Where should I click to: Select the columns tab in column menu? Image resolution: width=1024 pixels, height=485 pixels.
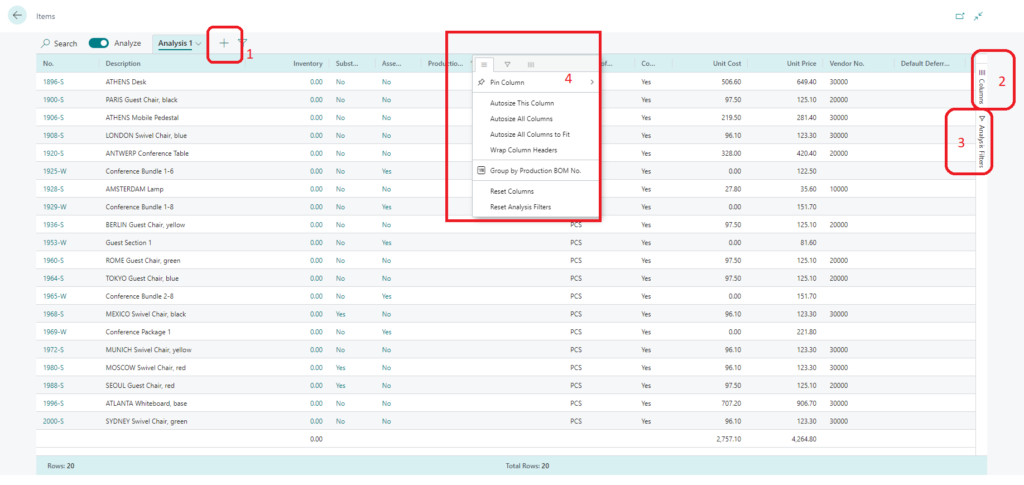pyautogui.click(x=531, y=65)
